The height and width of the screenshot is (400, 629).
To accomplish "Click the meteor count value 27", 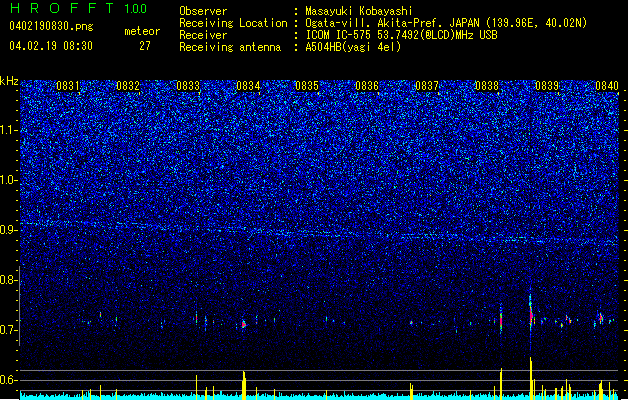I will click(145, 46).
